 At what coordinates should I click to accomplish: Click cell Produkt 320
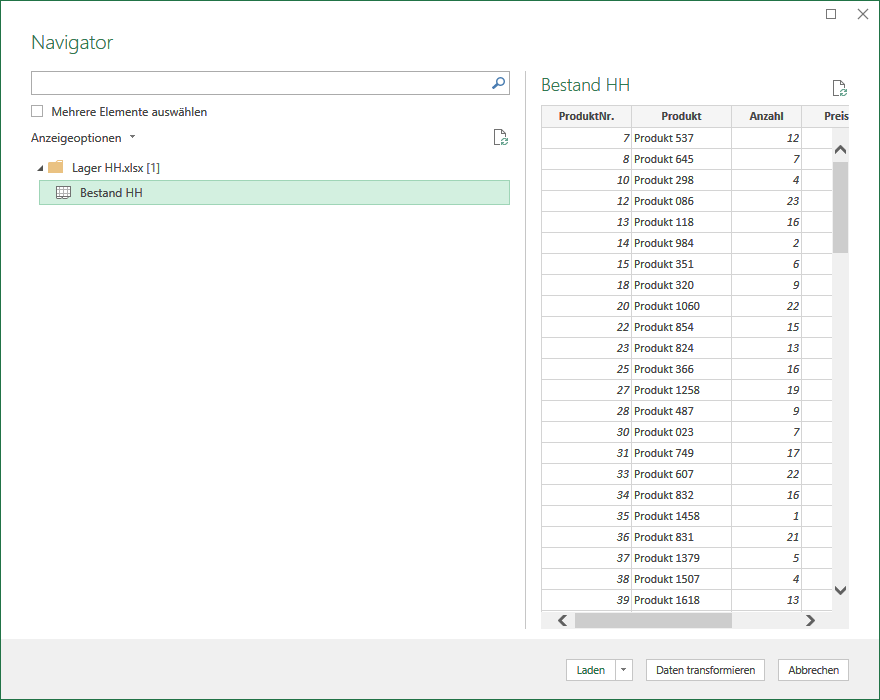[681, 285]
